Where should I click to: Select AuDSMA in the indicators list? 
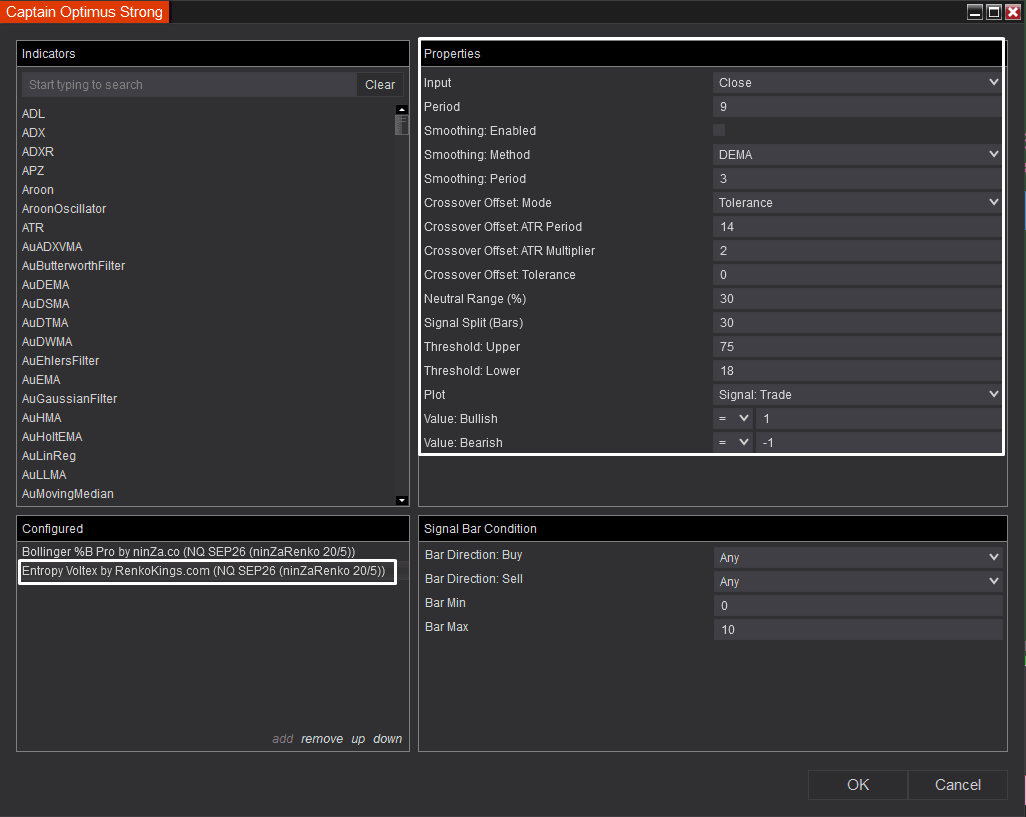point(46,304)
